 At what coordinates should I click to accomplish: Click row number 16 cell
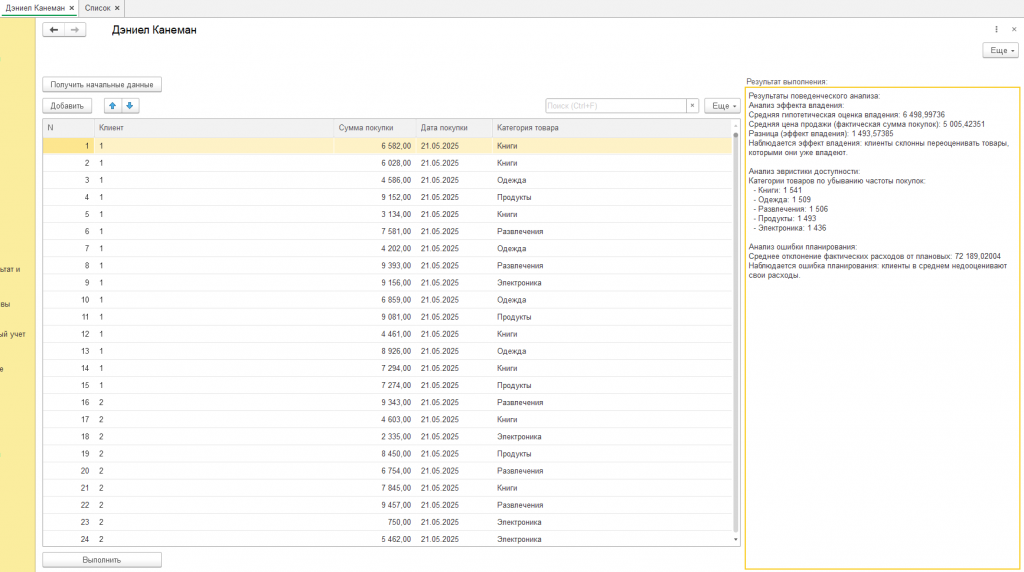(69, 402)
